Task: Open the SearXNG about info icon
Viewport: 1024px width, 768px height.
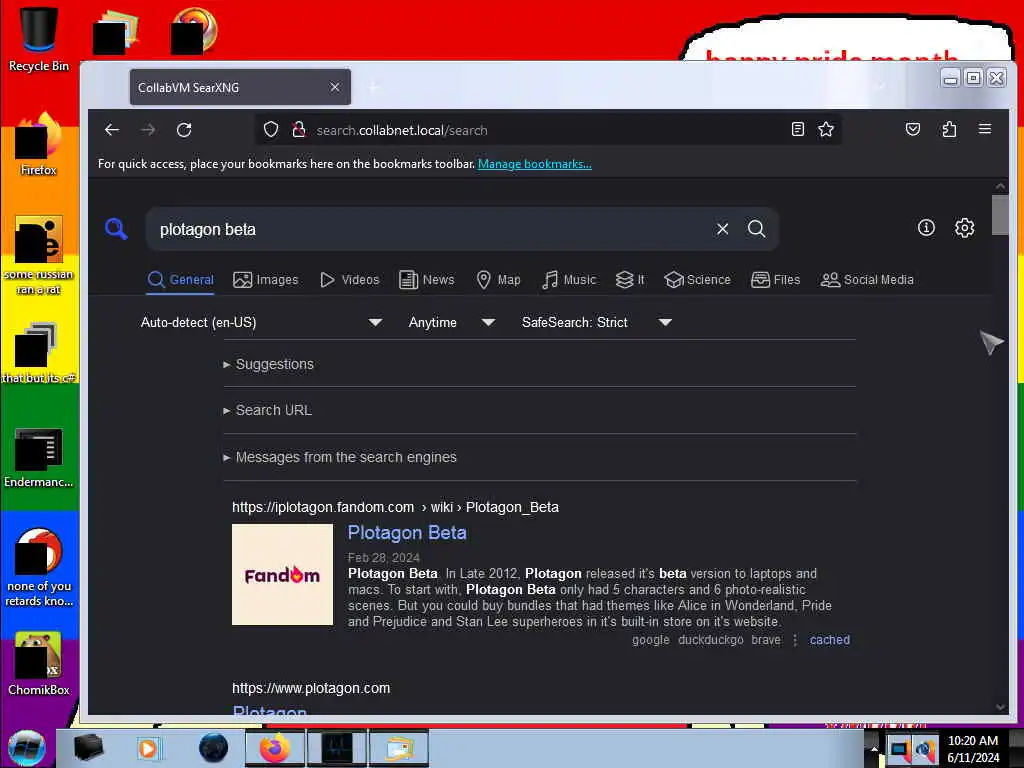Action: 926,227
